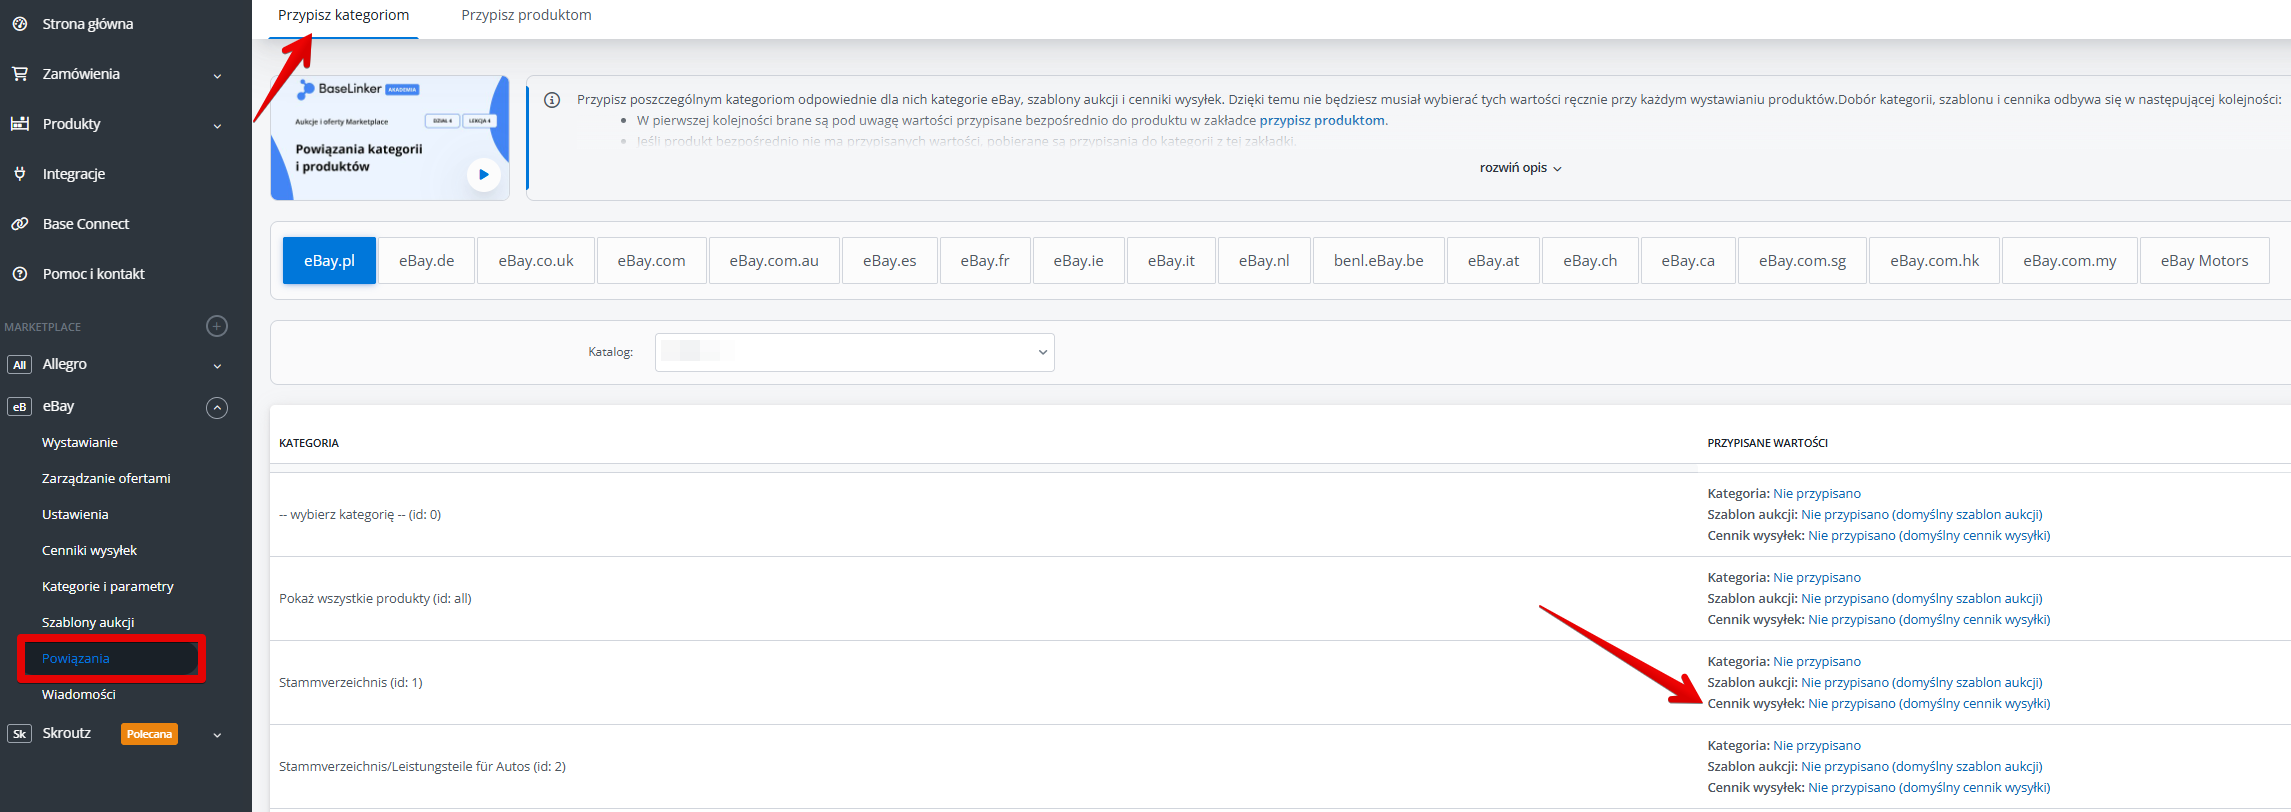Play the Powiązania kategorii video
The height and width of the screenshot is (812, 2291).
point(483,174)
